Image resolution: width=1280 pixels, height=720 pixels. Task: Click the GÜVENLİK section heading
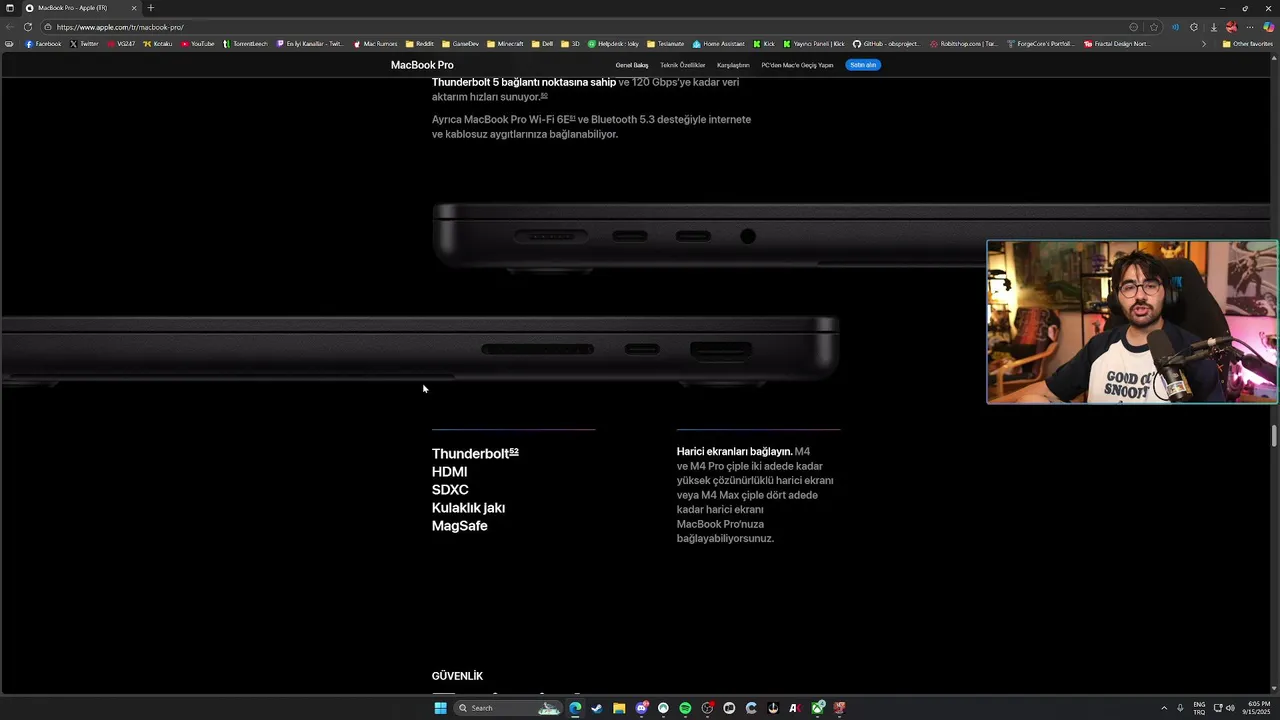(x=457, y=676)
